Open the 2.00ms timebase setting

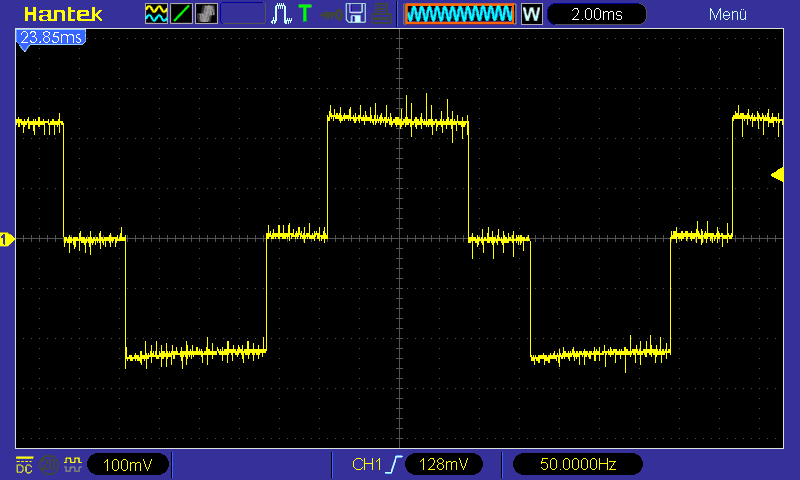tap(597, 14)
